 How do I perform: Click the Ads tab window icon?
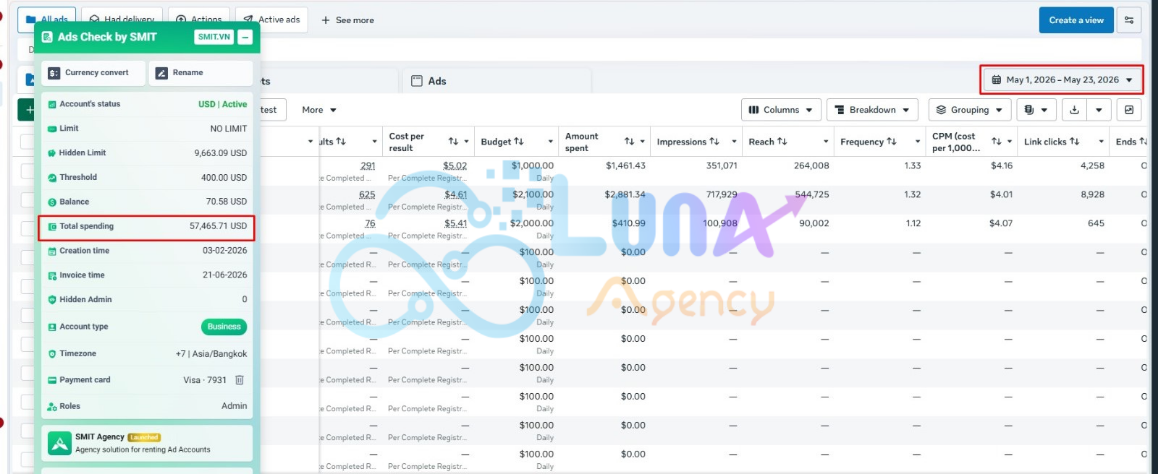(x=417, y=81)
